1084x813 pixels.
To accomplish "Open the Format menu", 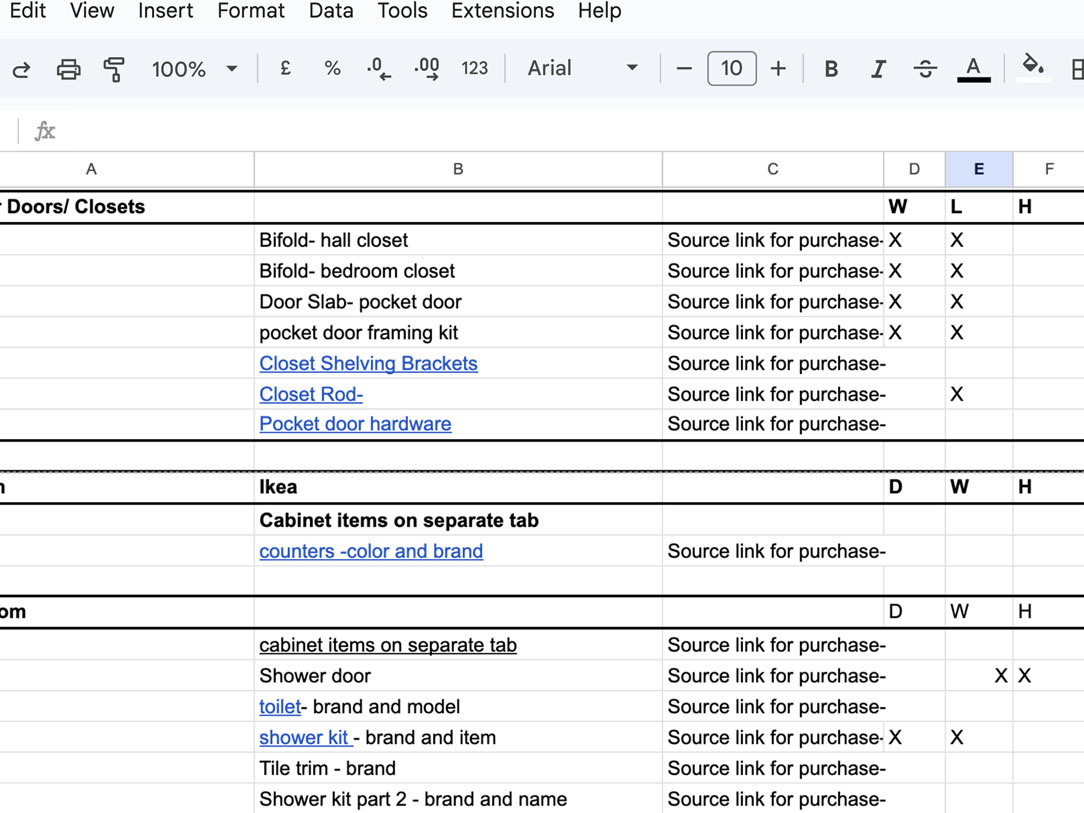I will tap(251, 10).
